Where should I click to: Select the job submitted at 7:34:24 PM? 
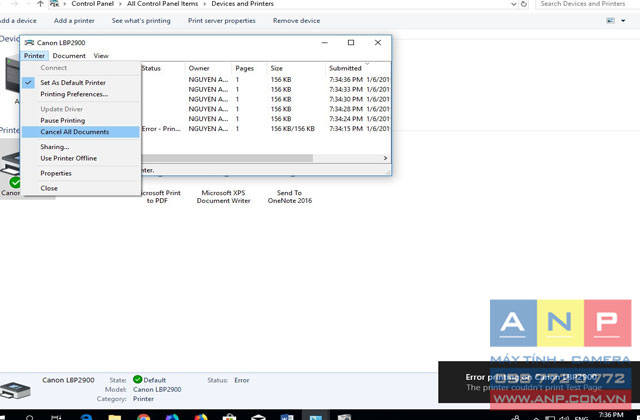(x=266, y=119)
